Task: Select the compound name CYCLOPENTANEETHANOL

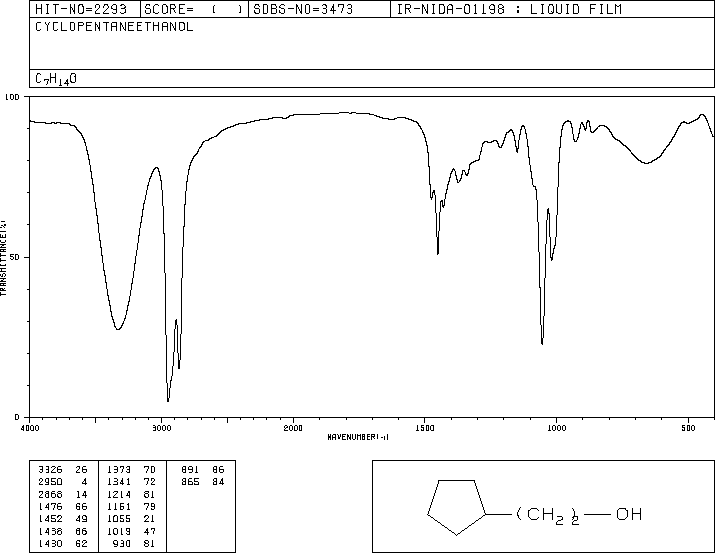Action: pyautogui.click(x=114, y=27)
